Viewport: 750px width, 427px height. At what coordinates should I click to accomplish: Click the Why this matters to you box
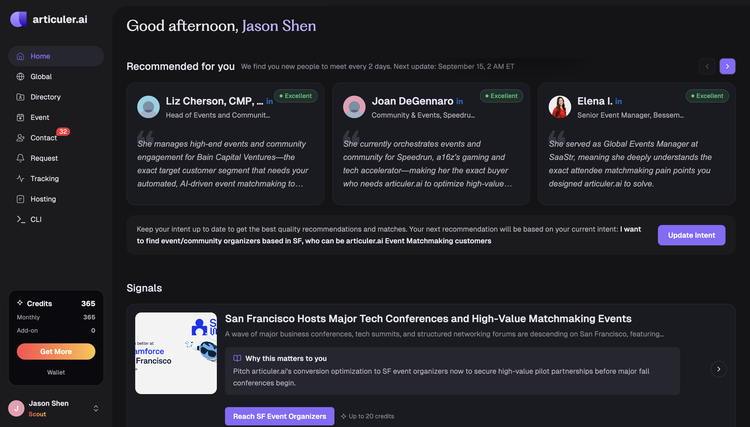(x=452, y=371)
